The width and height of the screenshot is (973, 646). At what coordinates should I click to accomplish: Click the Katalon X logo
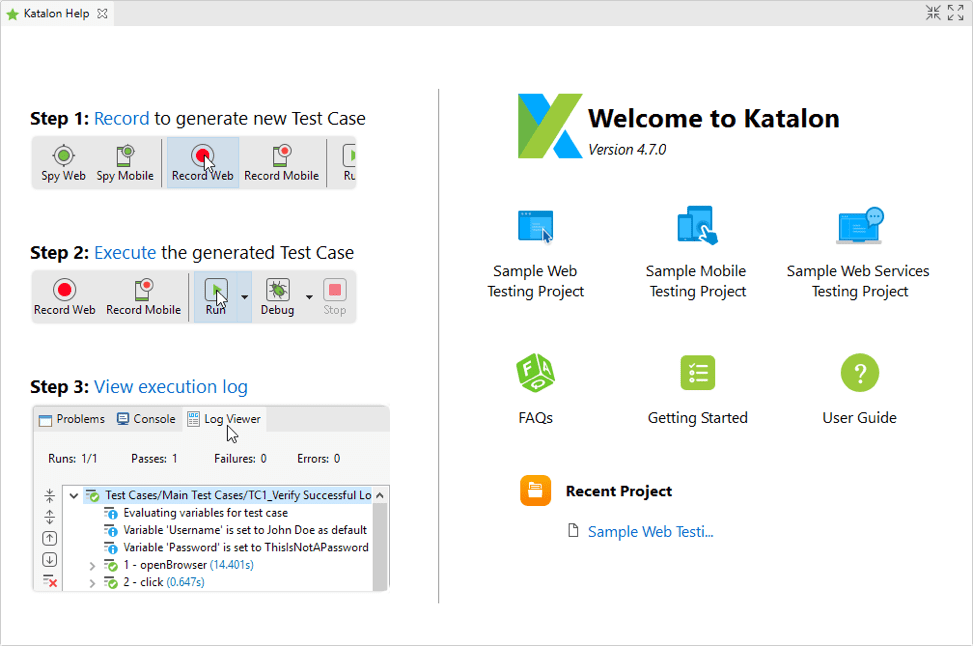pyautogui.click(x=550, y=126)
